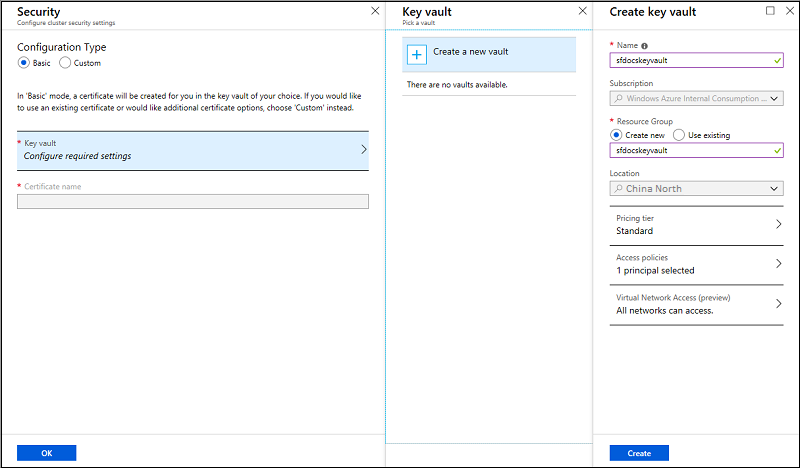
Task: Click the Create button
Action: [x=639, y=453]
